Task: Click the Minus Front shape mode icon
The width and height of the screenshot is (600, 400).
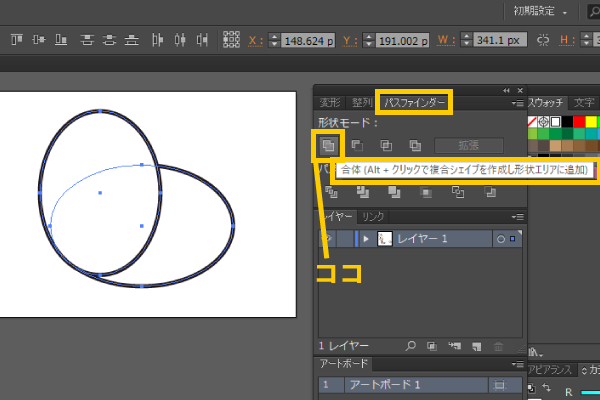Action: point(356,146)
